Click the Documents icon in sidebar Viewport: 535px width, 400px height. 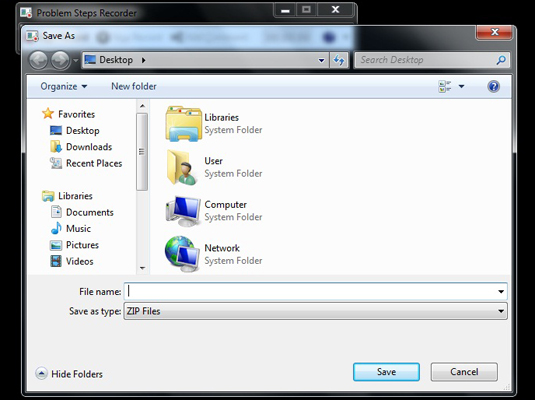point(56,212)
